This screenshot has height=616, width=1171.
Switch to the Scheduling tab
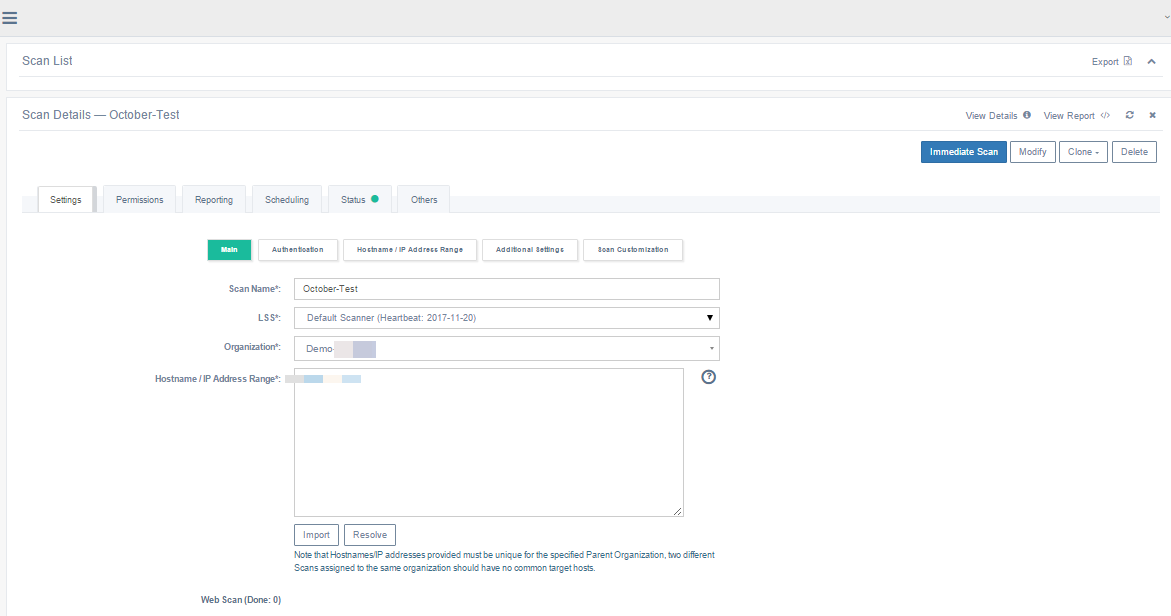[287, 200]
